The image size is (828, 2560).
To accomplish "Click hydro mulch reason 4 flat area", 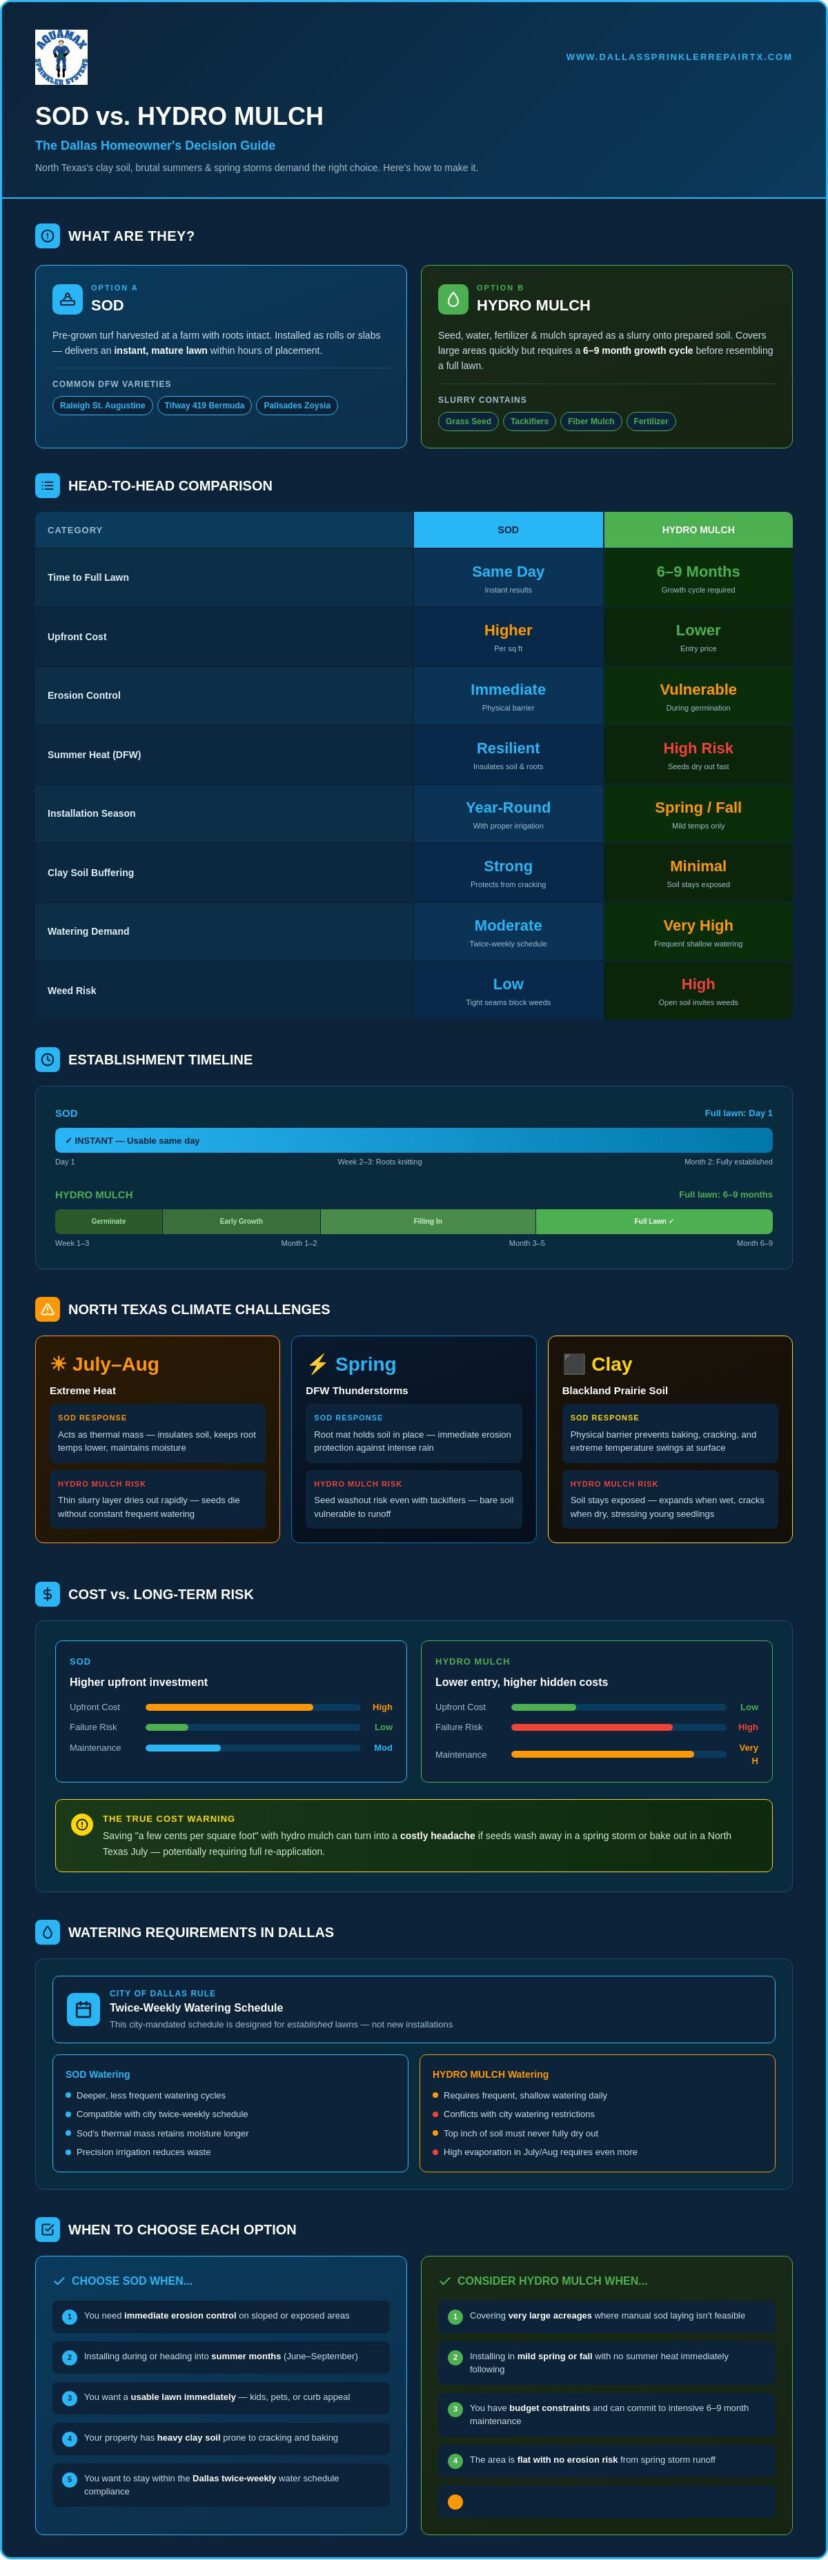I will tap(607, 2460).
